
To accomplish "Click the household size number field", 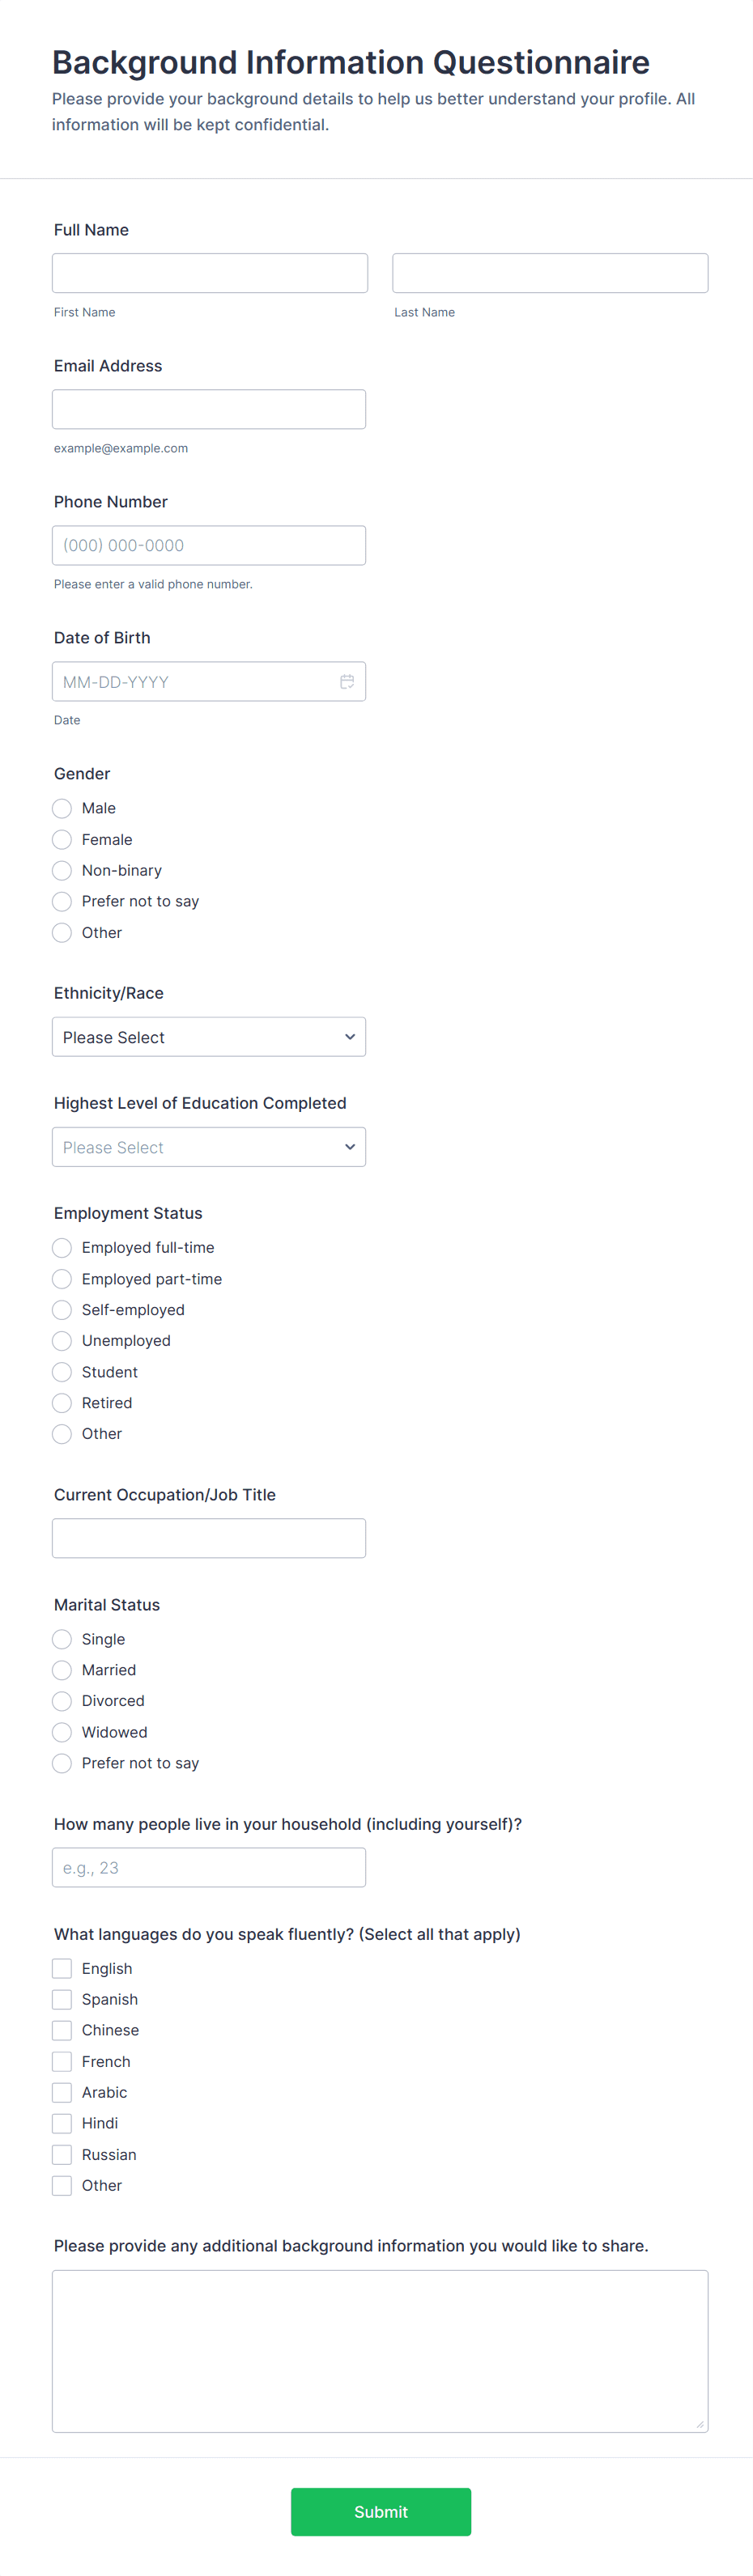I will pyautogui.click(x=208, y=1867).
